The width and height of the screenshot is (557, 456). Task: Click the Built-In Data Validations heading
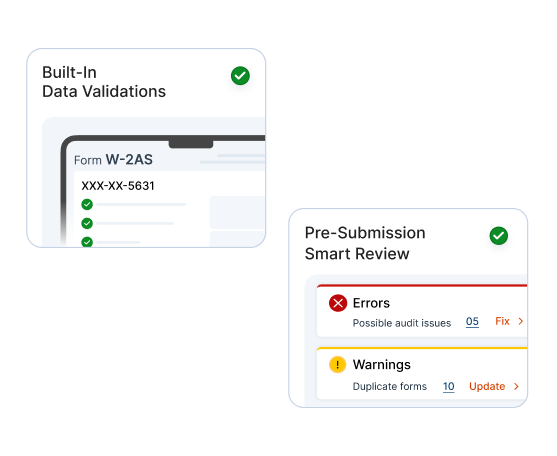(104, 82)
